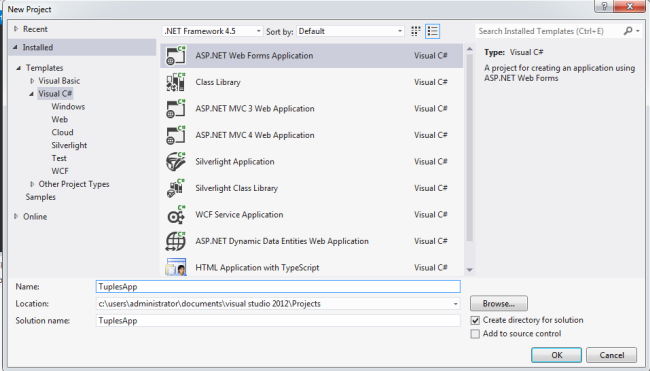
Task: Select HTML Application with TypeScript text
Action: click(x=257, y=268)
